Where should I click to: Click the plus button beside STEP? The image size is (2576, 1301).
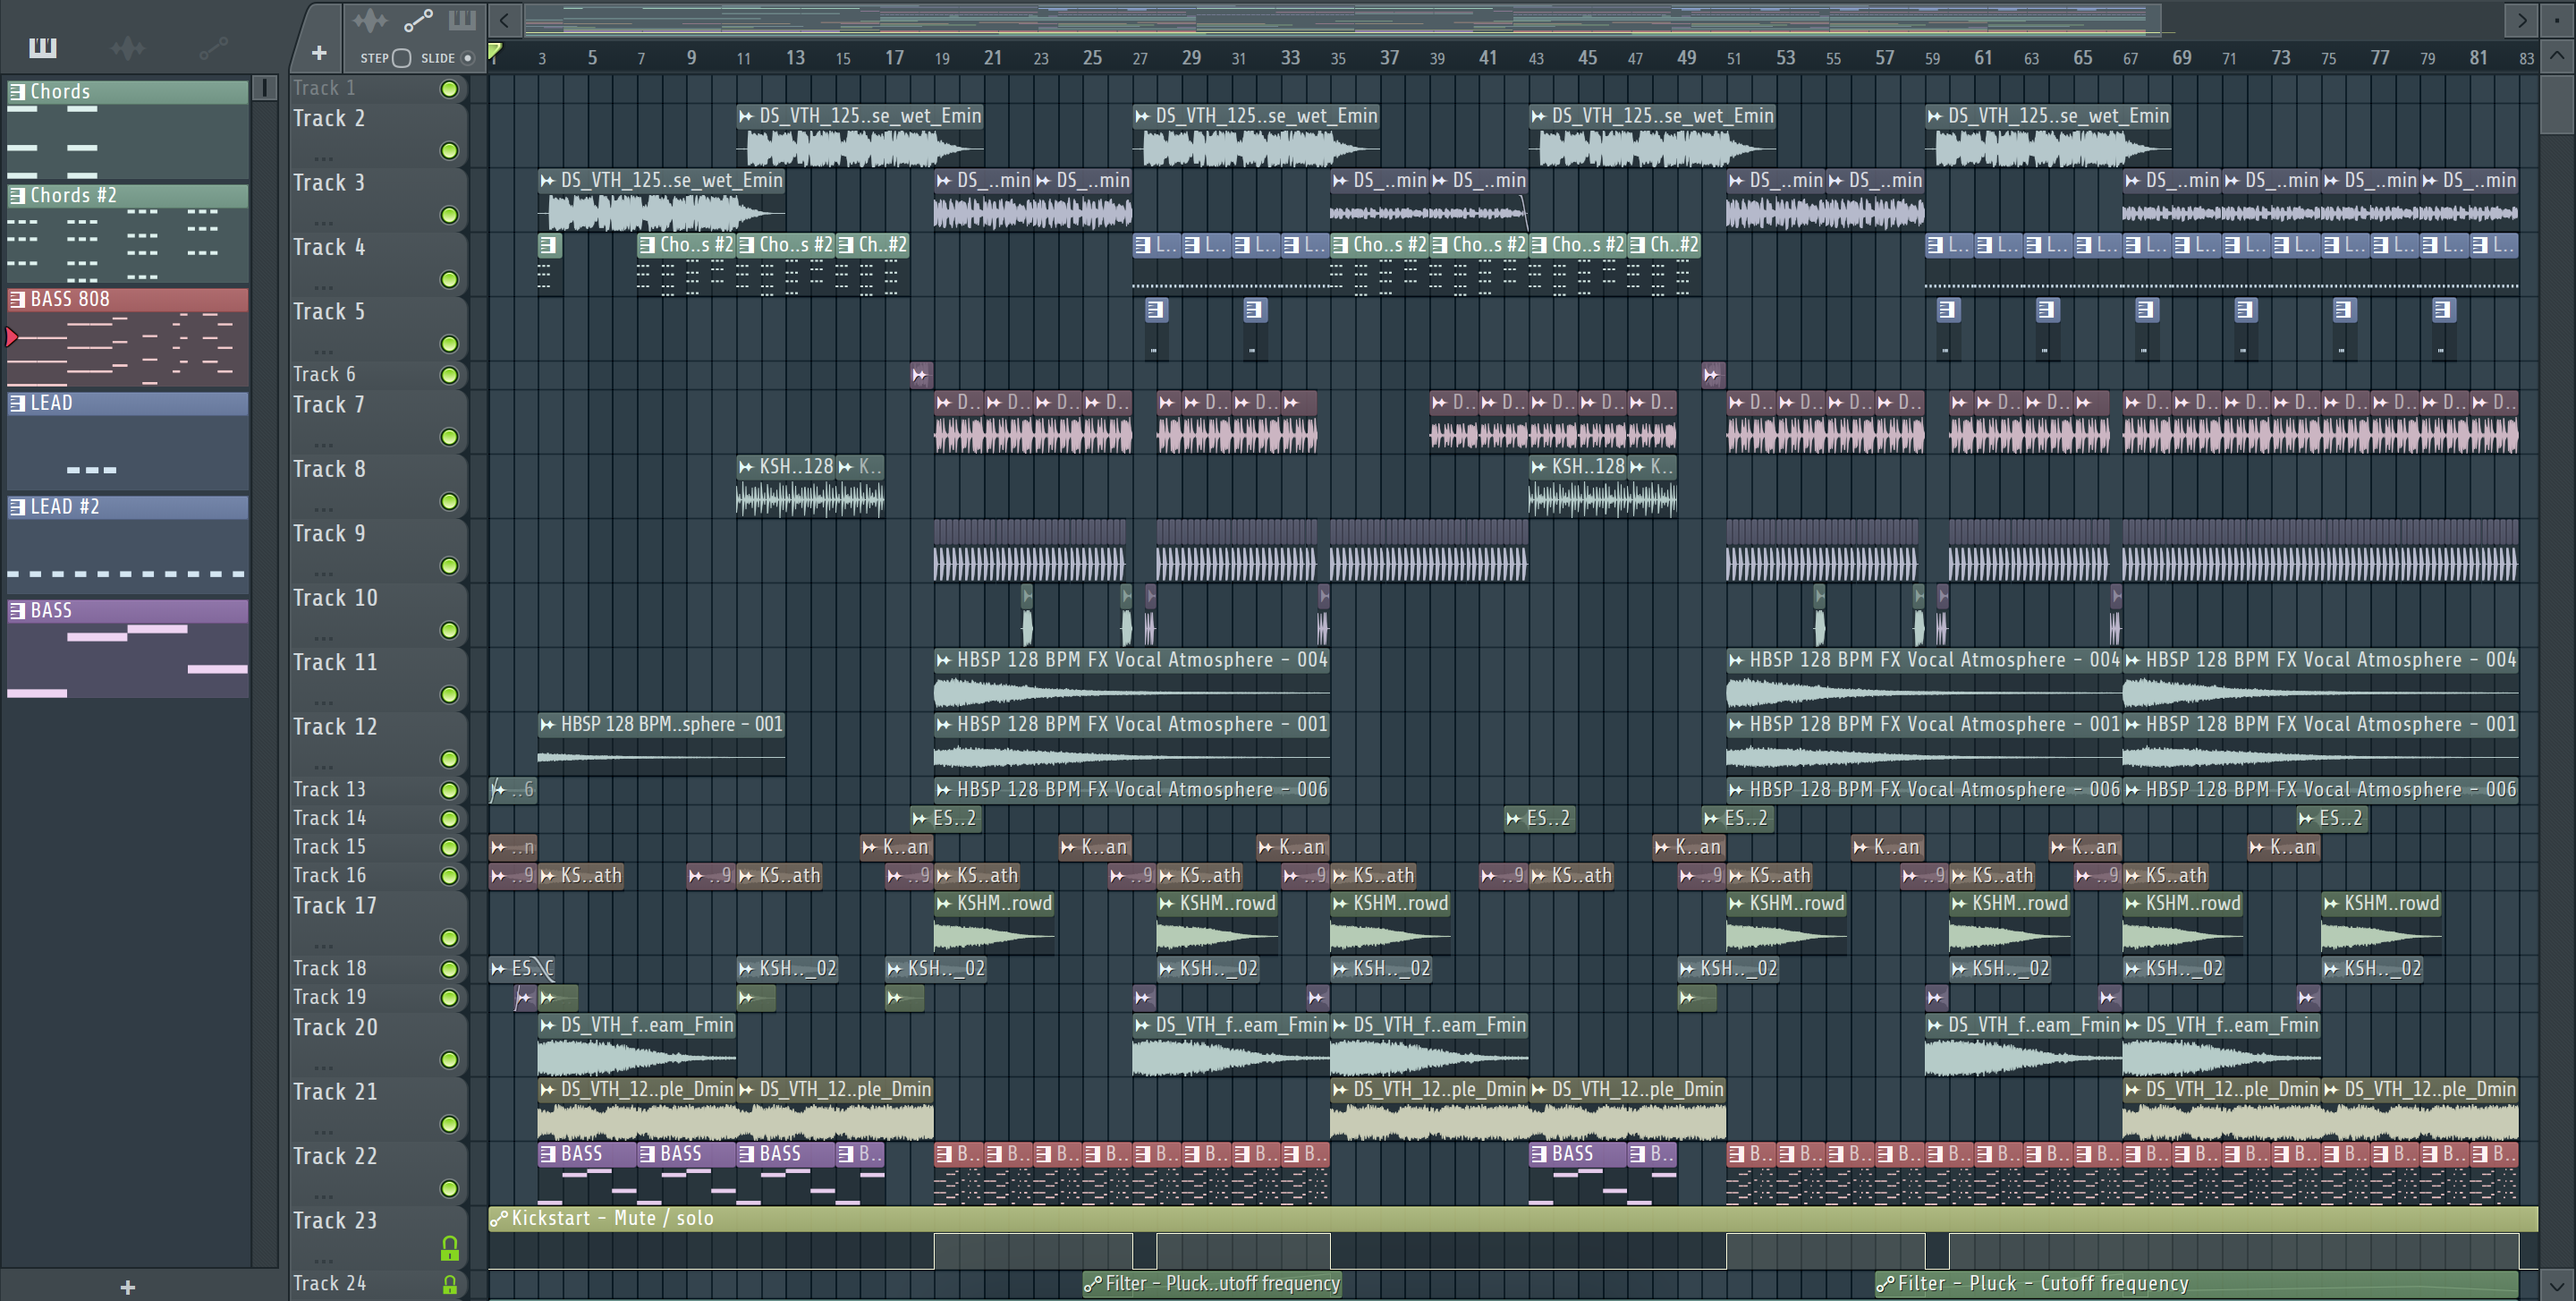[x=319, y=53]
